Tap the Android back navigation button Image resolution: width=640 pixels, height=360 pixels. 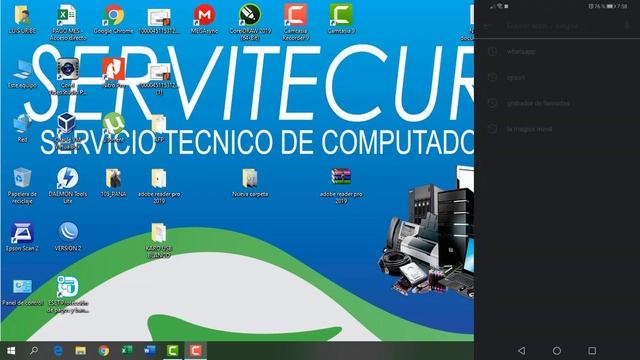point(521,351)
